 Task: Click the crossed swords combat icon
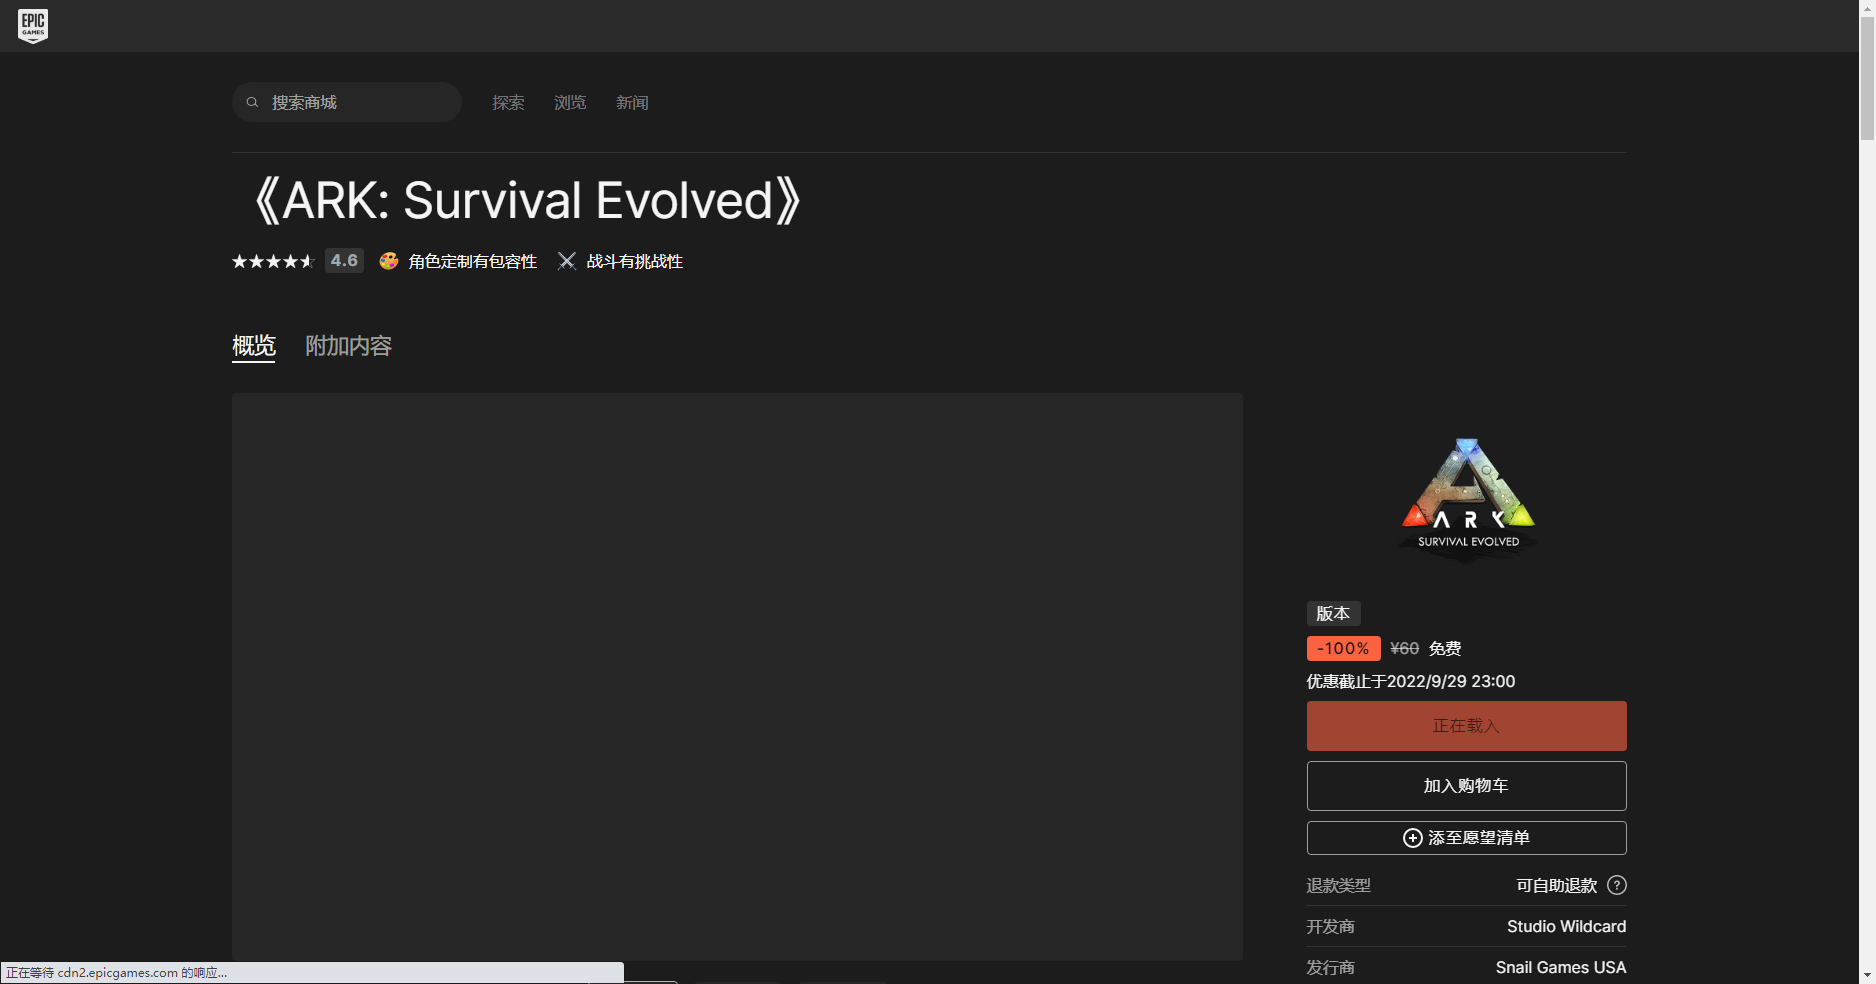point(567,261)
